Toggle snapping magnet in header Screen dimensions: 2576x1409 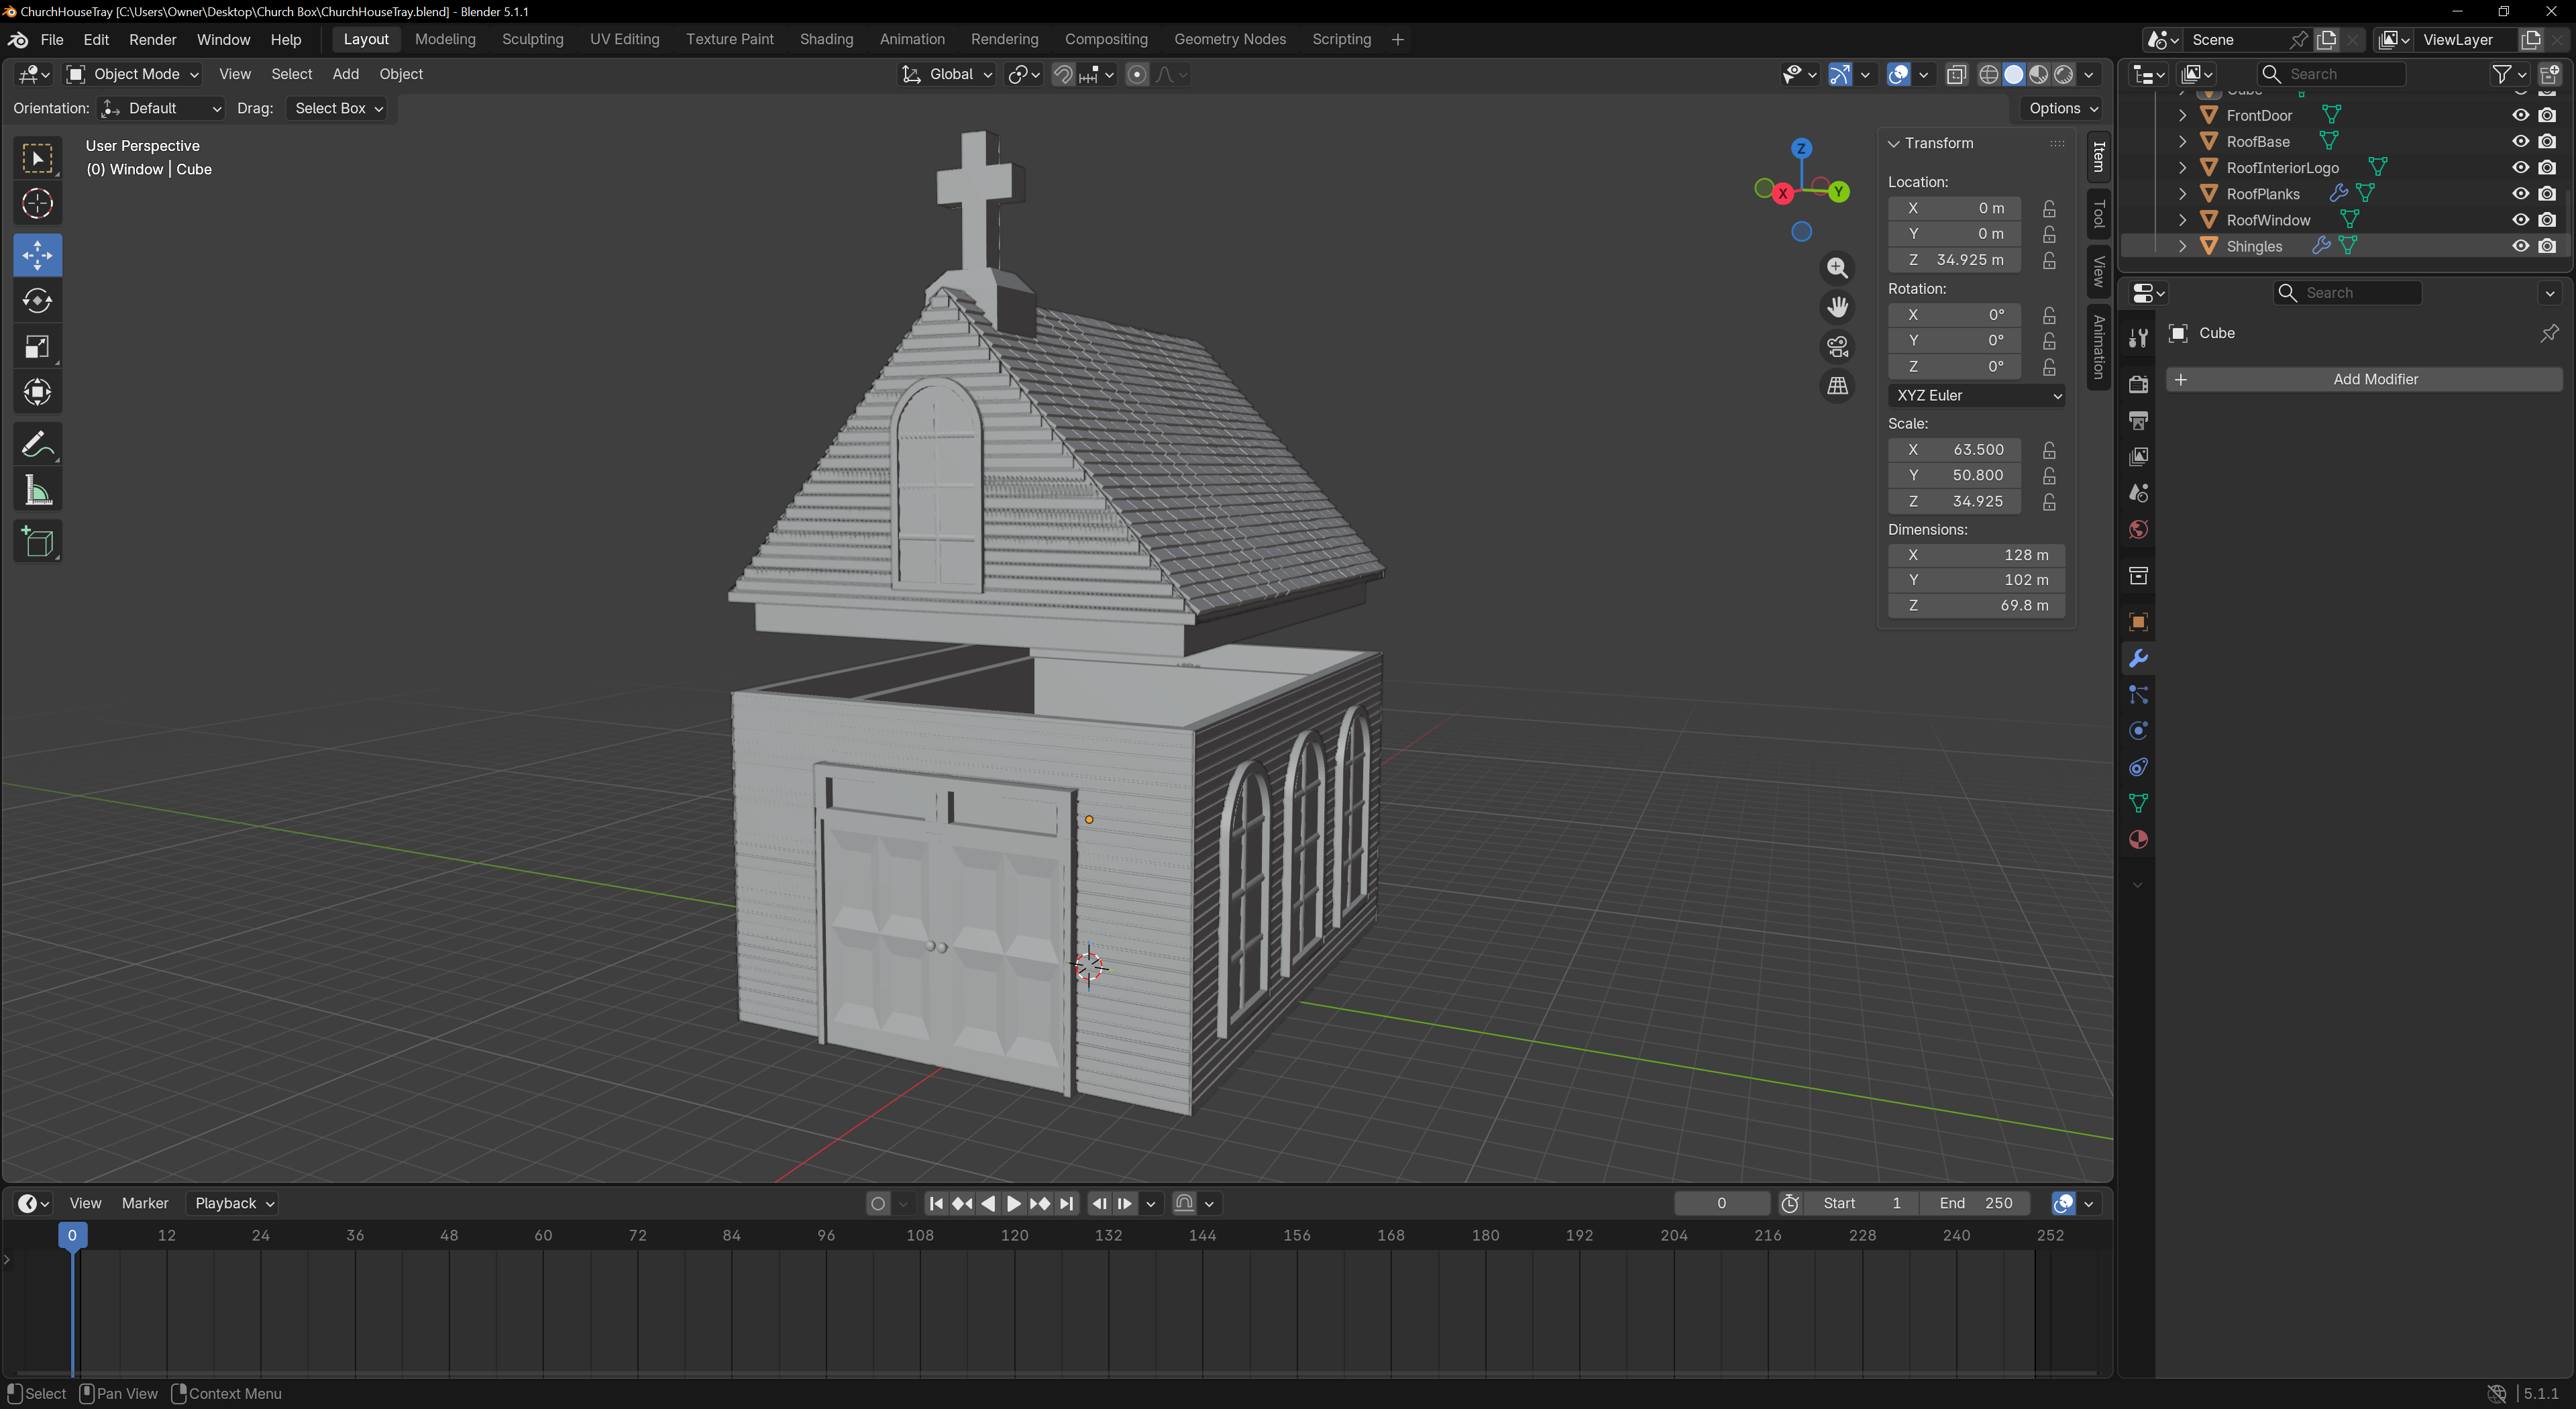(1062, 74)
